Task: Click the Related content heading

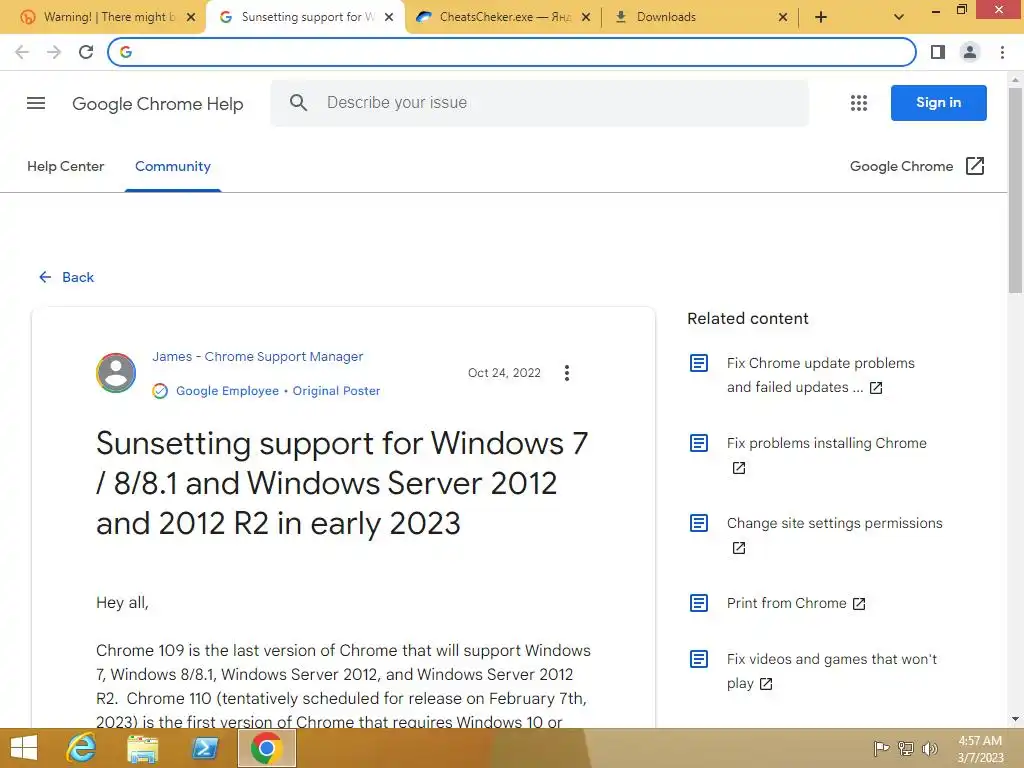Action: pyautogui.click(x=748, y=318)
